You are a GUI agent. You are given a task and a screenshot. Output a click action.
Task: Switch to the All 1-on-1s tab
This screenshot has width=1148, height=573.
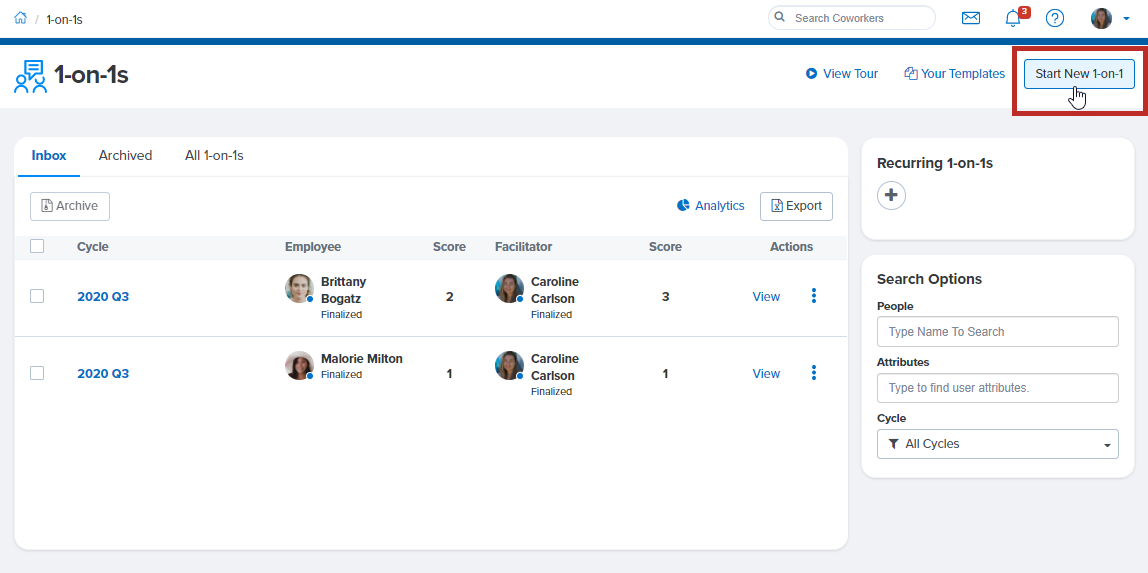pyautogui.click(x=214, y=156)
